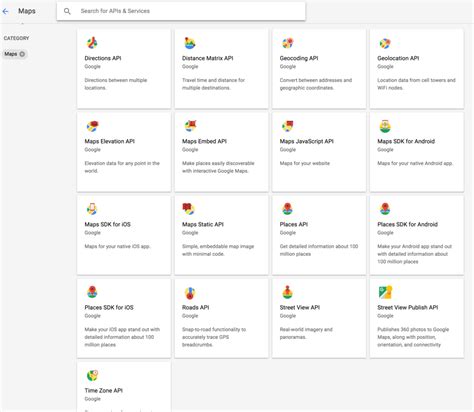The height and width of the screenshot is (412, 474).
Task: Click the Maps JavaScript API icon
Action: pos(287,126)
